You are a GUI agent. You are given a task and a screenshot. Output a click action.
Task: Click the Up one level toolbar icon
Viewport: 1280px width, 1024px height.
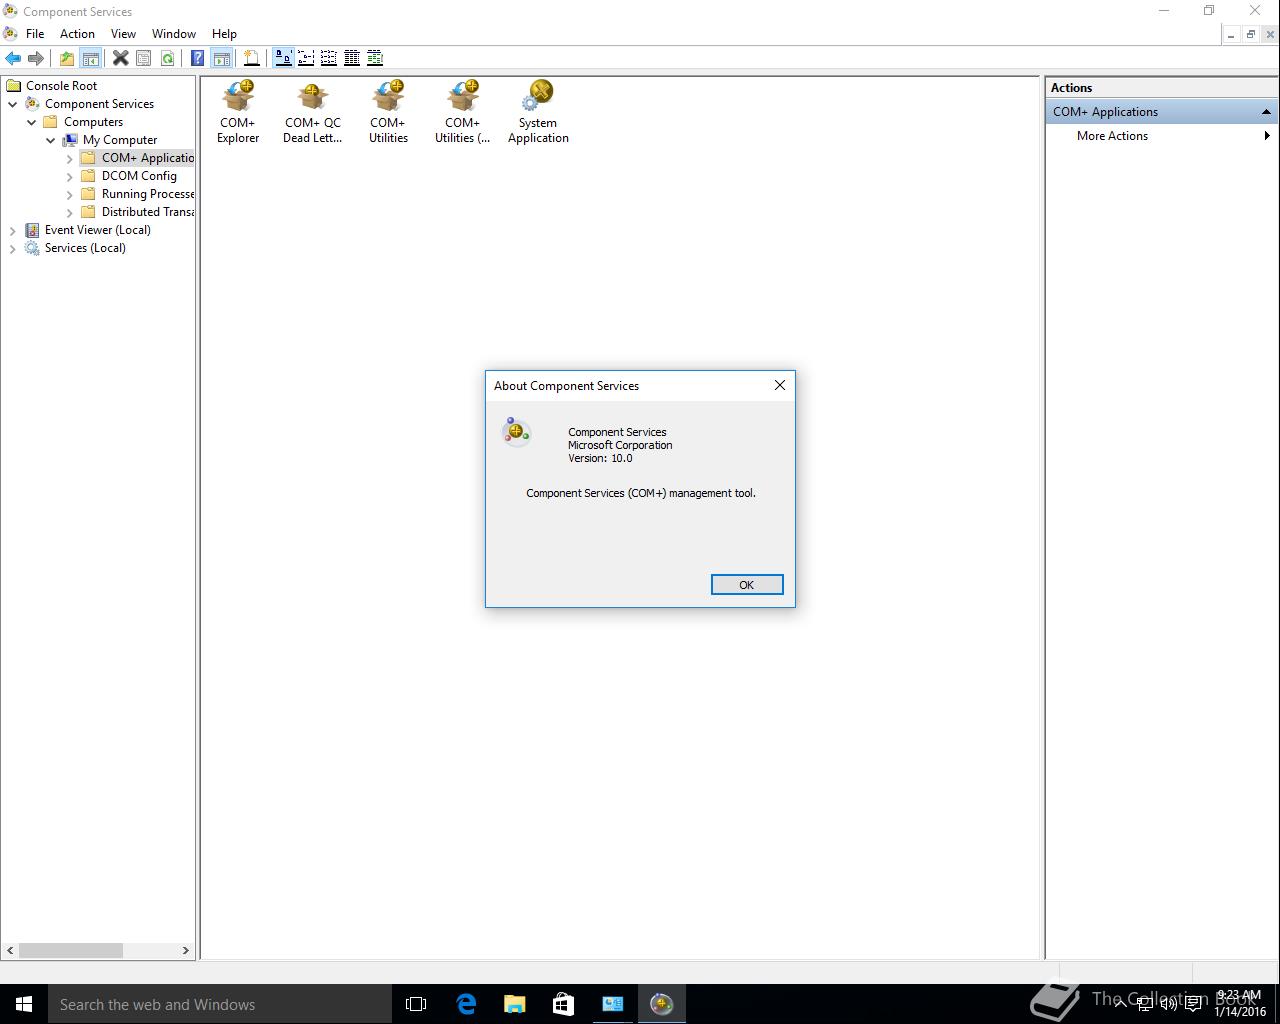point(66,58)
